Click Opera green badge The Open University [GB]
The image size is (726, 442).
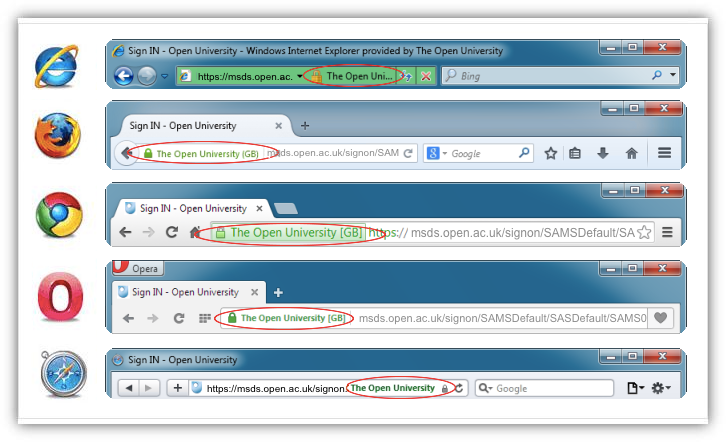click(287, 318)
